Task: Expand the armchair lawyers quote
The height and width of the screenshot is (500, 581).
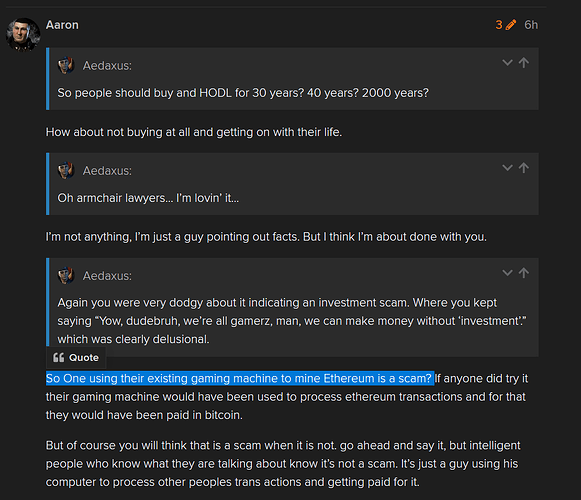Action: pyautogui.click(x=507, y=168)
